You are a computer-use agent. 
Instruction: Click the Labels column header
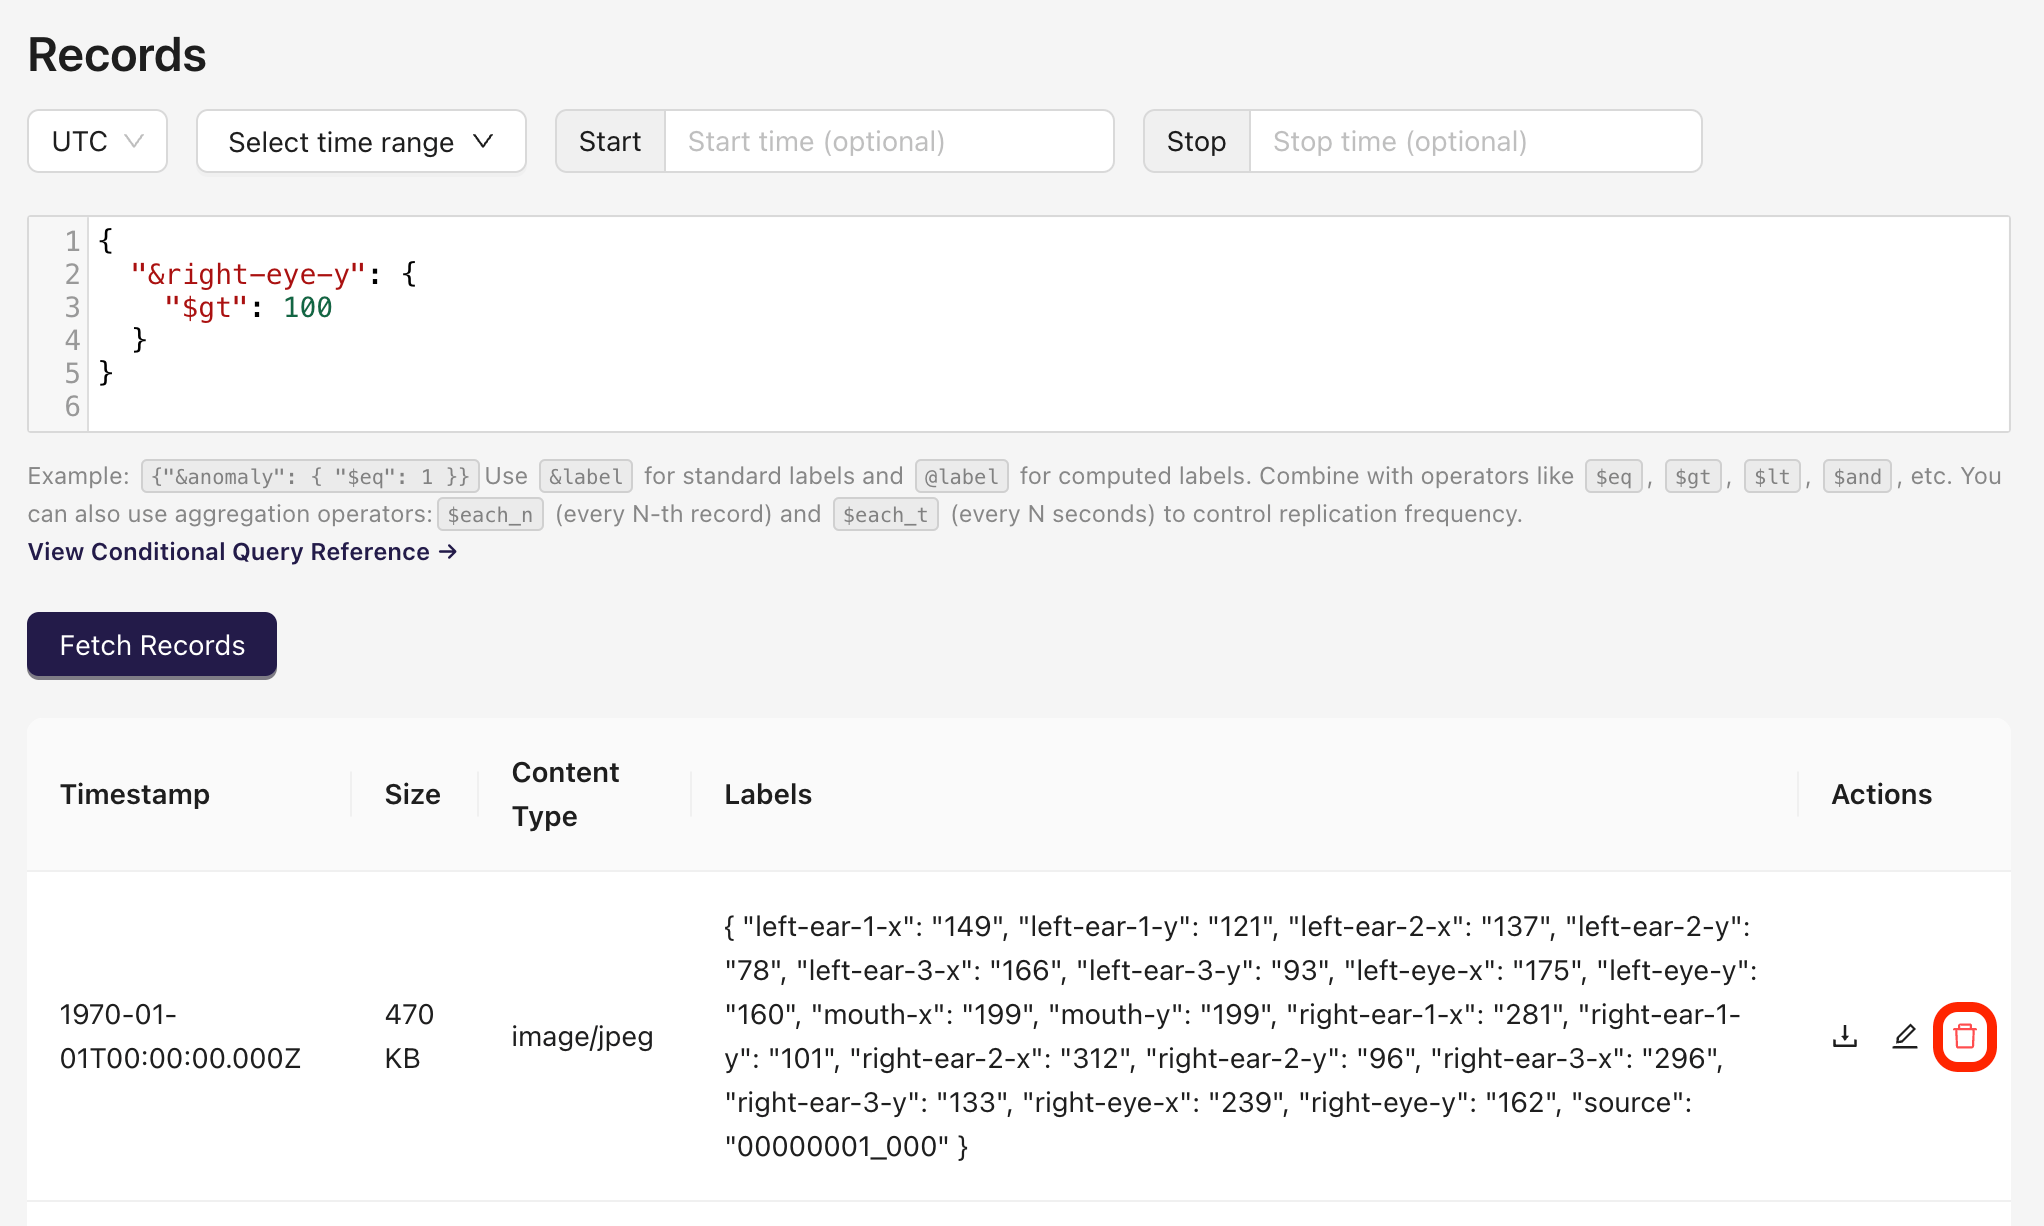pos(767,794)
